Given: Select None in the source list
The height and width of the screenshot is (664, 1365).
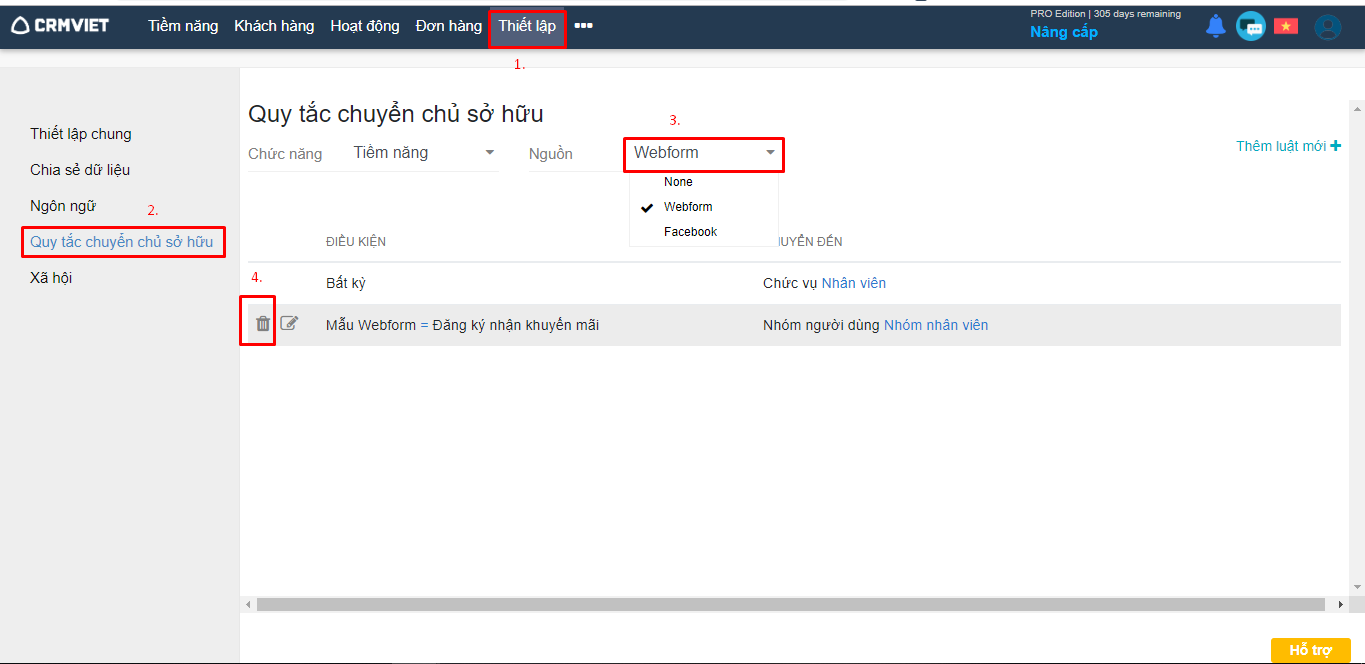Looking at the screenshot, I should point(678,182).
